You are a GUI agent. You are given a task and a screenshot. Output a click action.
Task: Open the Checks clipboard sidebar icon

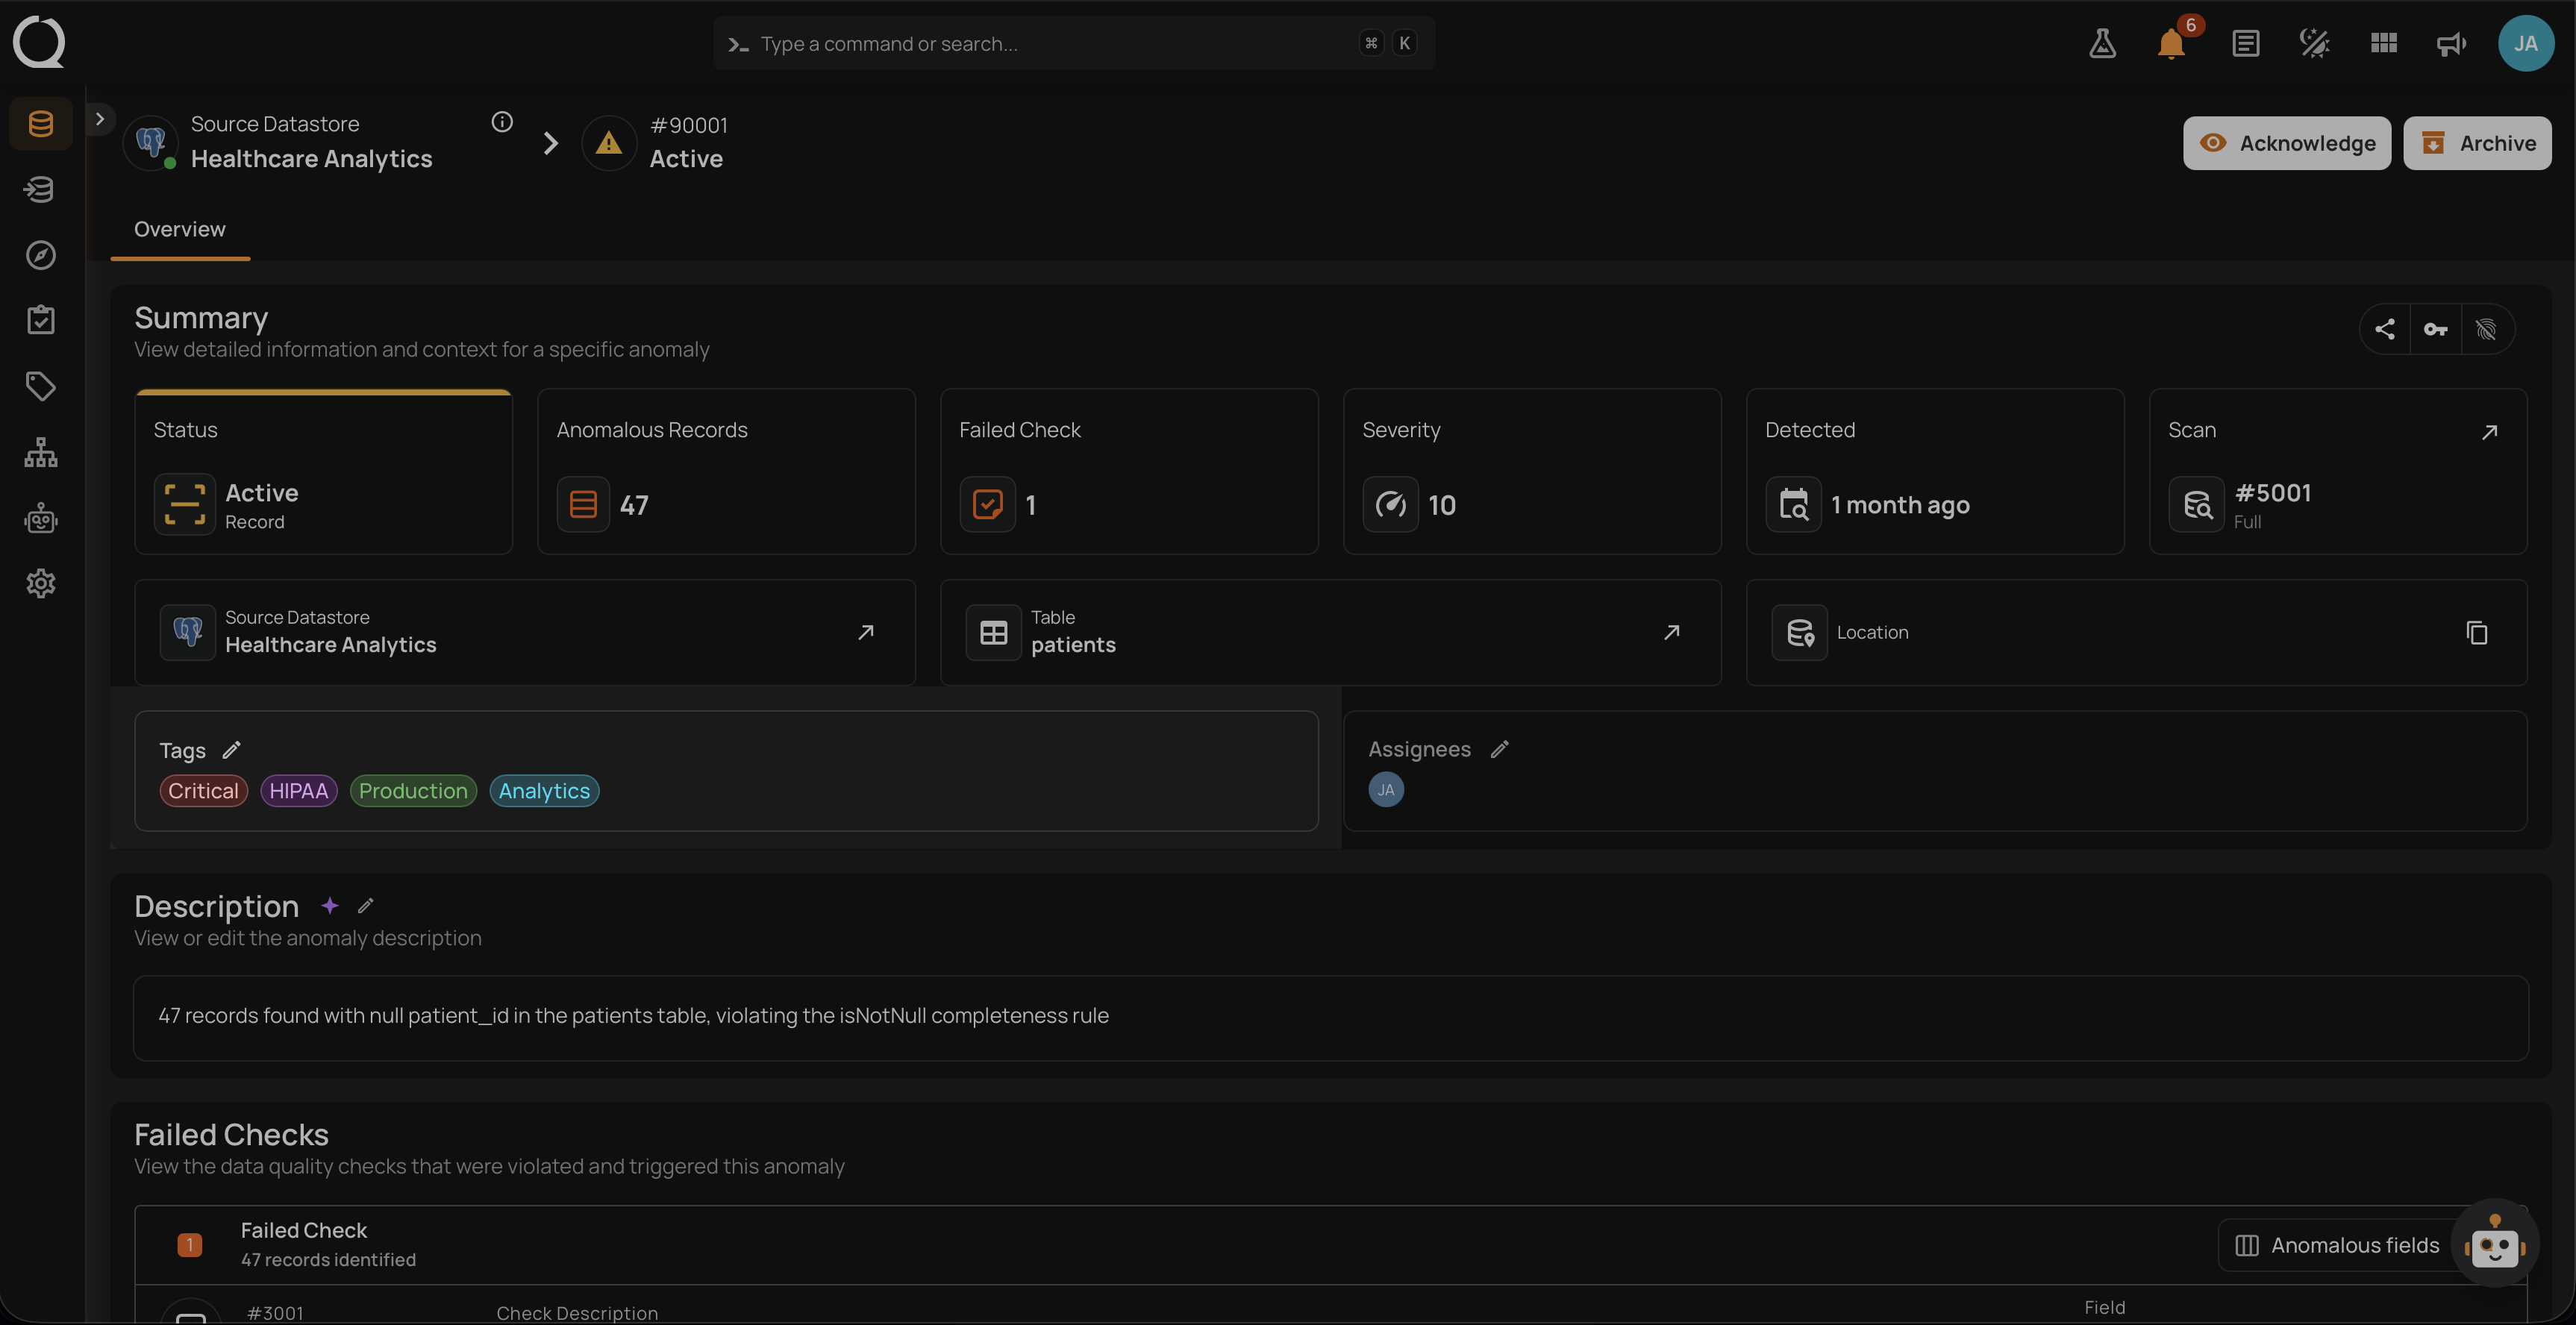(x=41, y=320)
